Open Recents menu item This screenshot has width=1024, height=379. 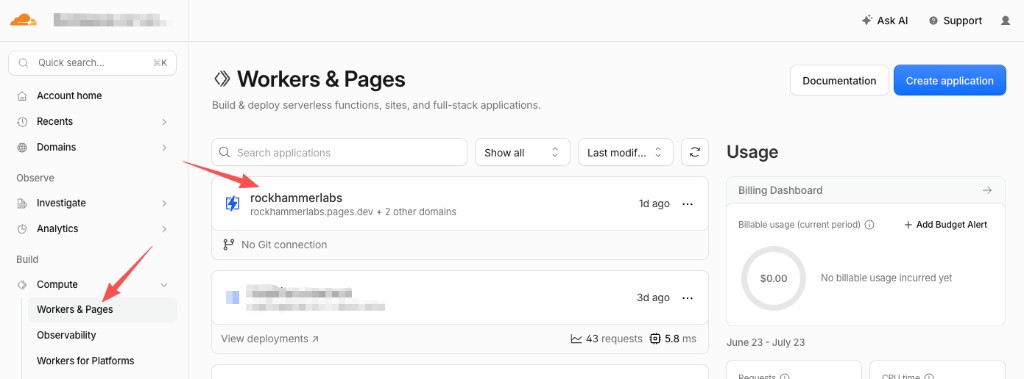pyautogui.click(x=55, y=122)
